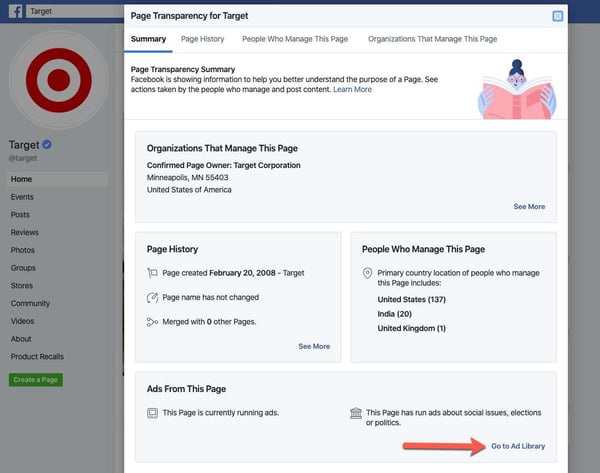Screen dimensions: 600x473
Task: Click the monitor icon beside currently running ads
Action: click(x=152, y=413)
